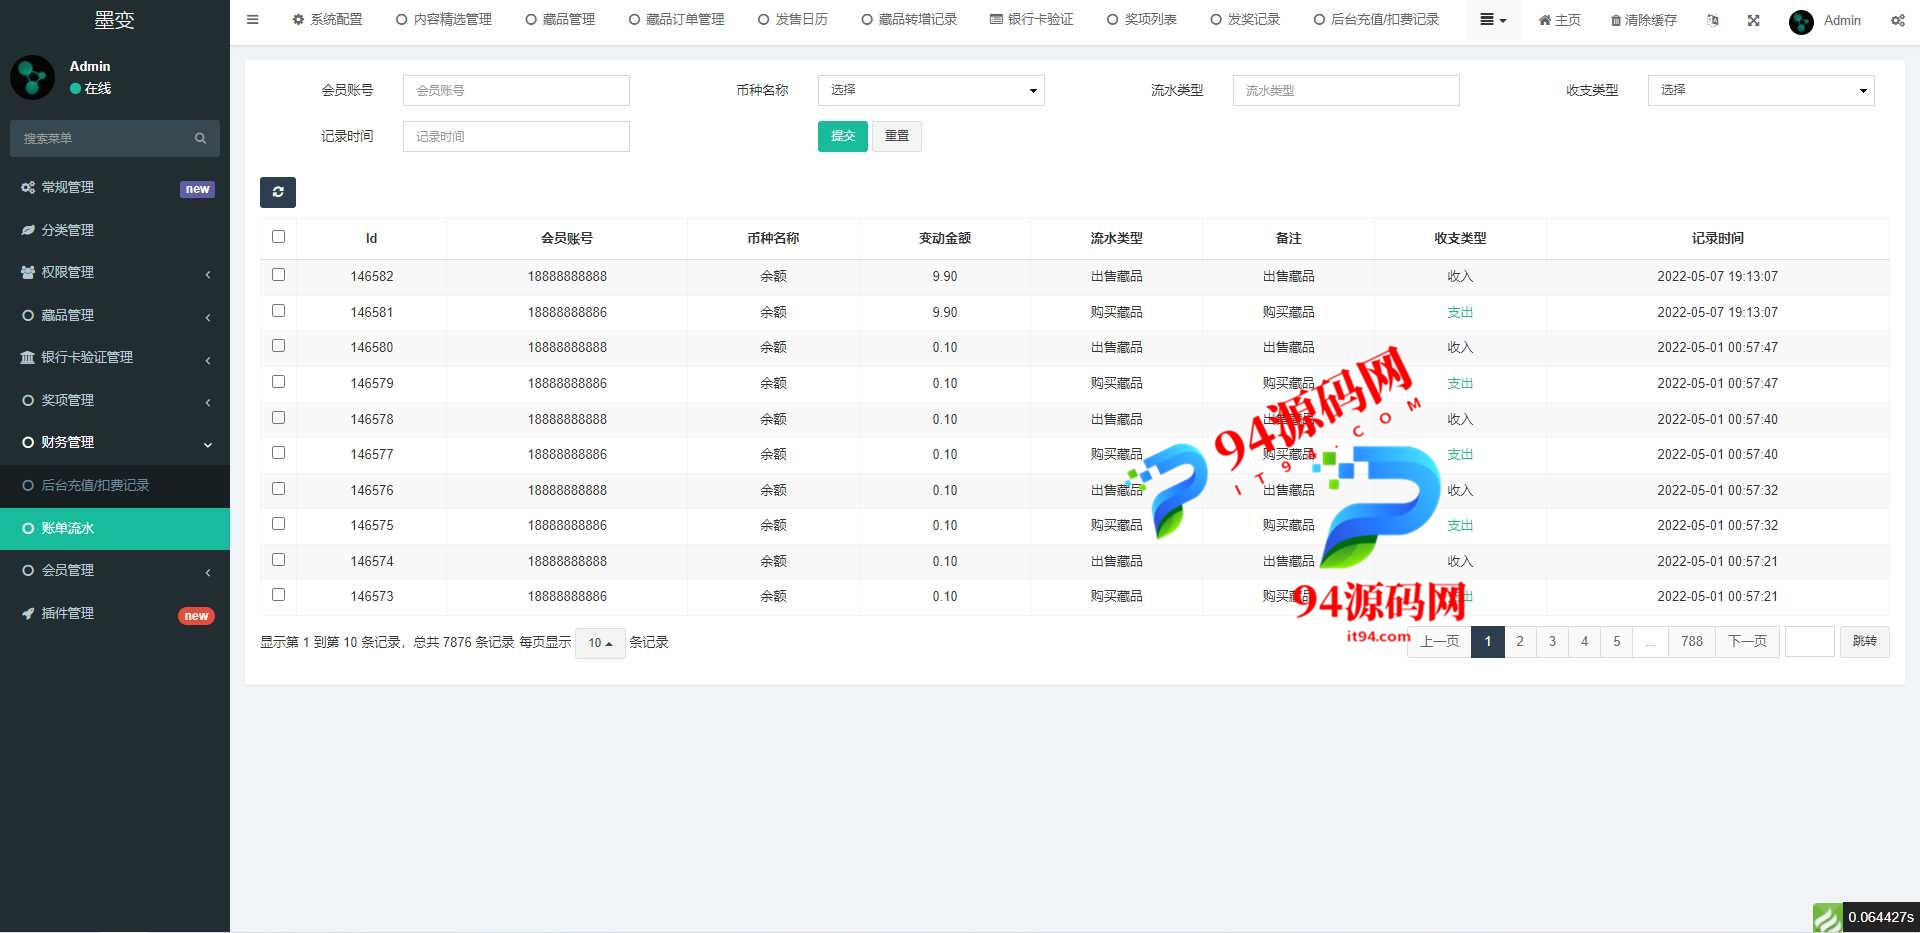The image size is (1920, 933).
Task: Click the Admin avatar in the sidebar
Action: click(x=32, y=77)
